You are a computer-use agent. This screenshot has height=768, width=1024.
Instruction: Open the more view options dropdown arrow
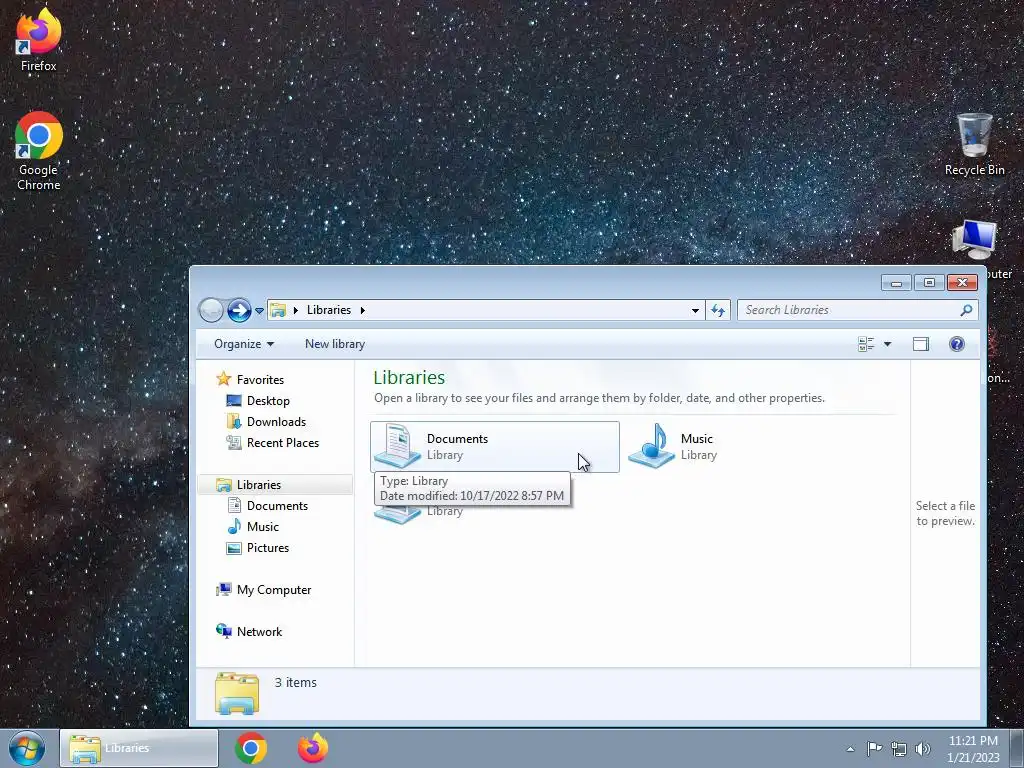[887, 344]
